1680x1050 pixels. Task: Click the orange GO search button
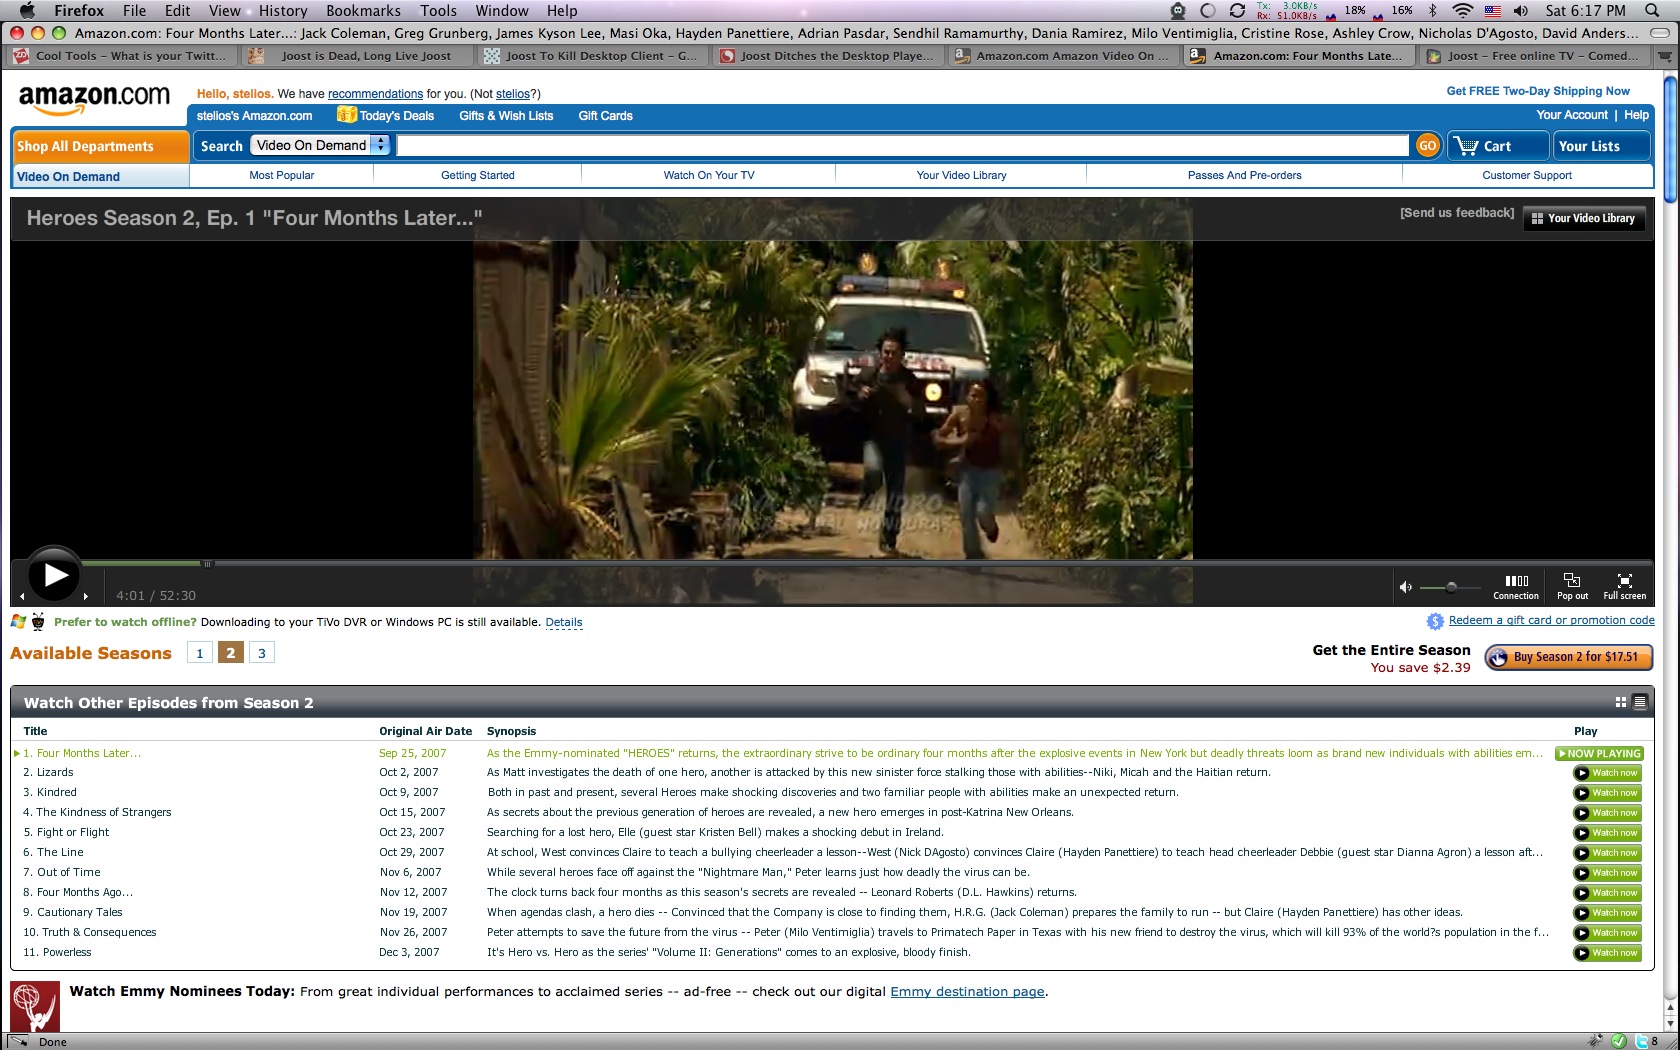1427,146
